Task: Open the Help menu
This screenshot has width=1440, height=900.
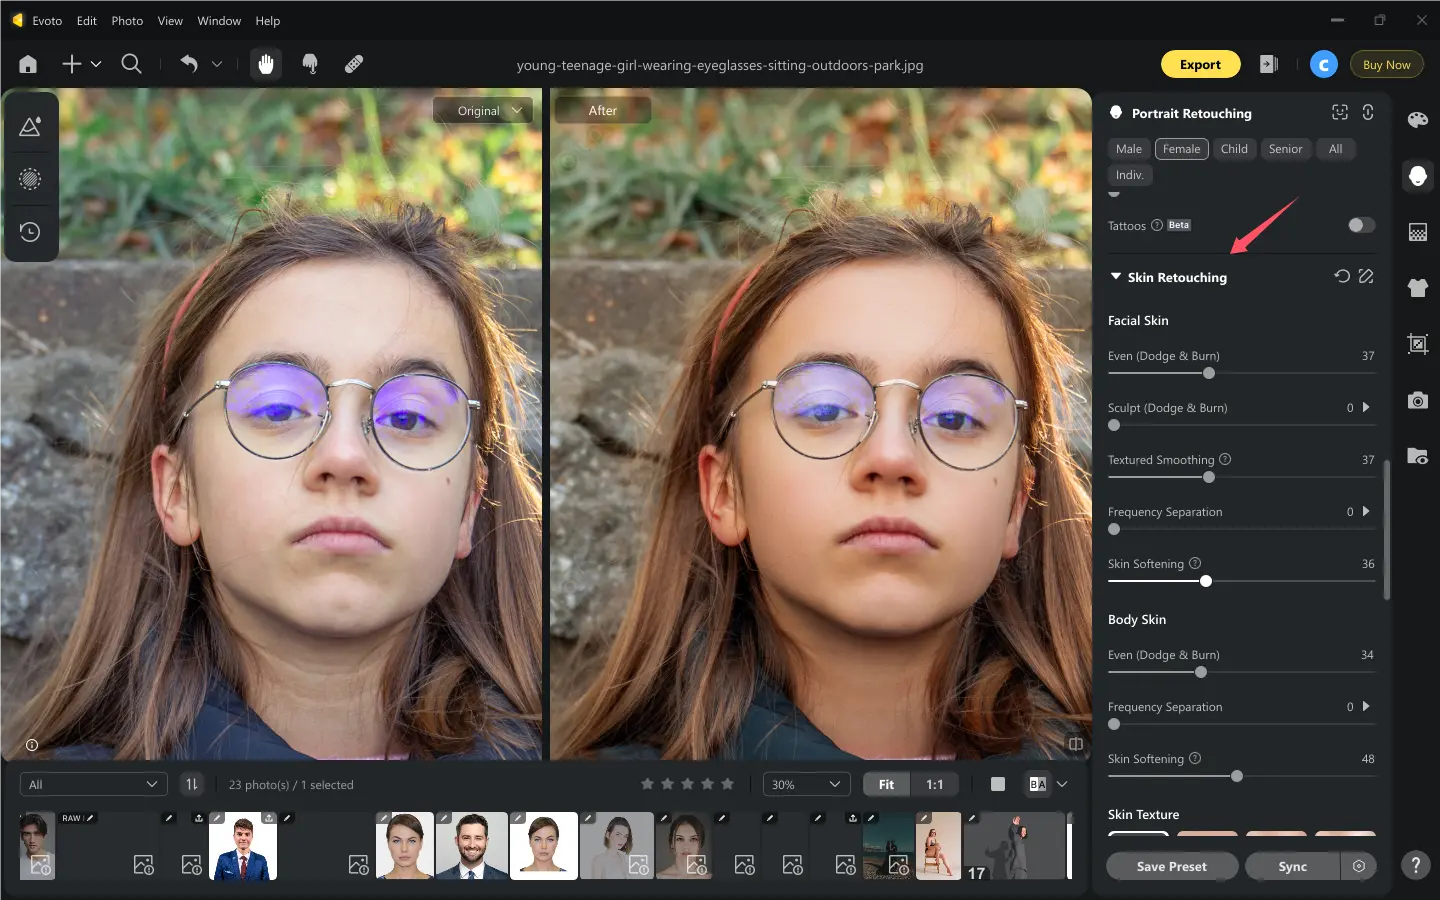Action: 267,20
